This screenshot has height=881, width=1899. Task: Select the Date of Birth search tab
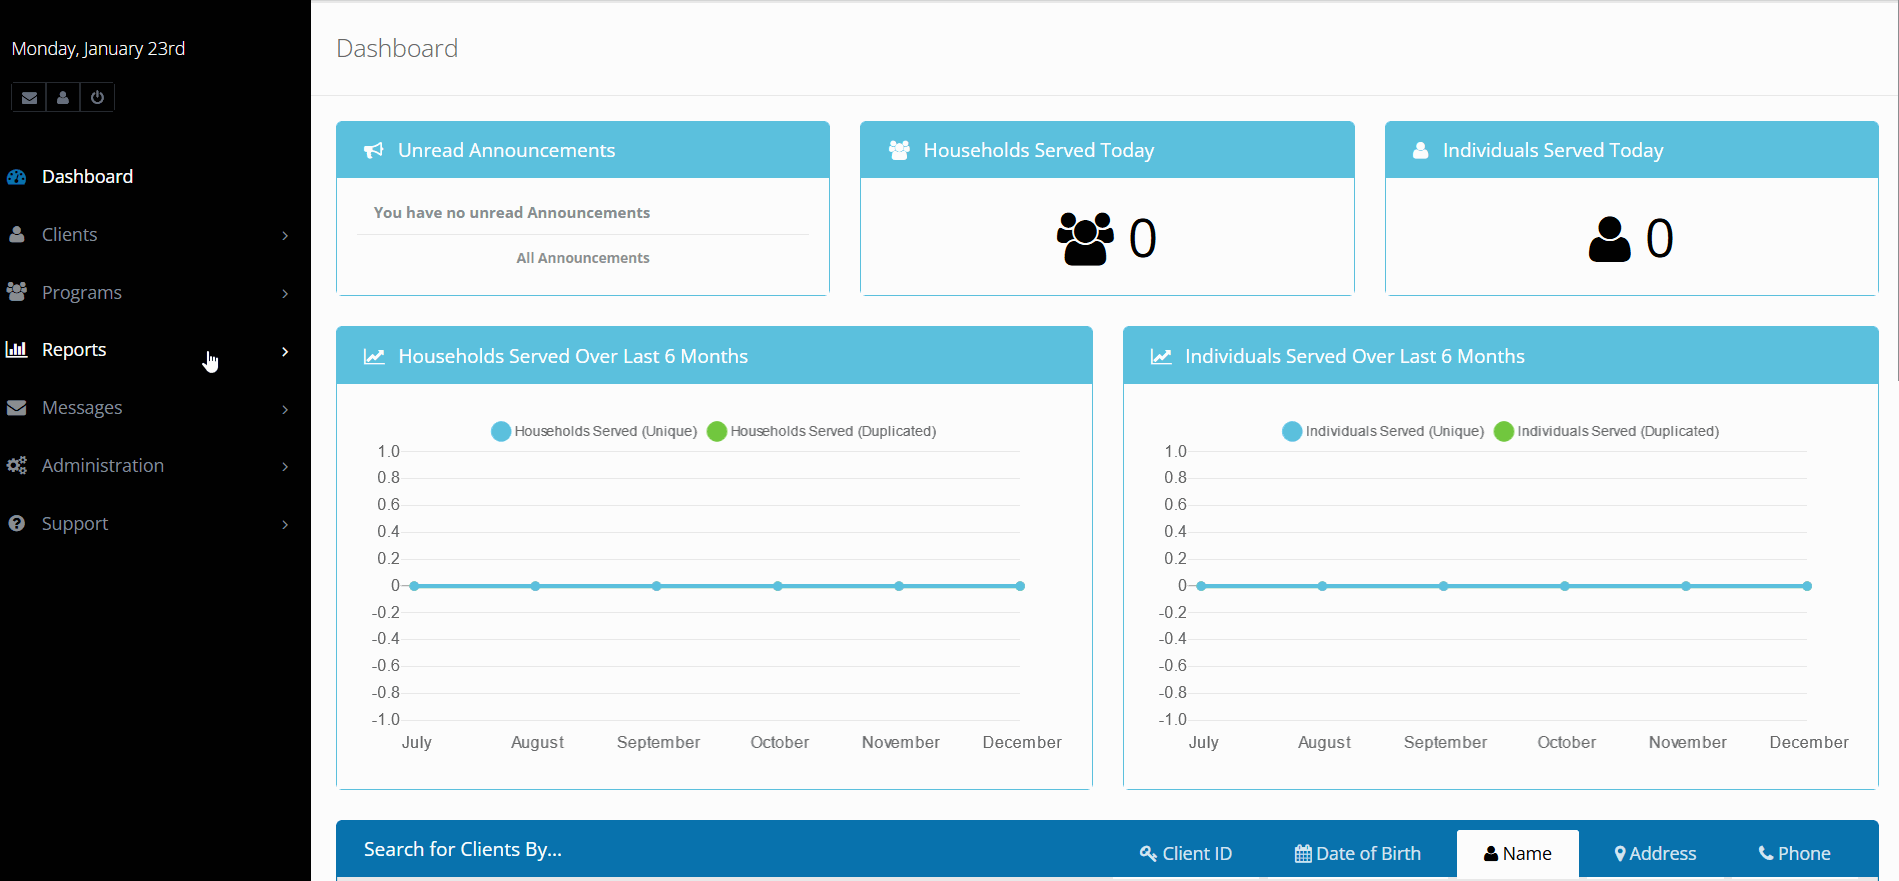click(x=1358, y=853)
